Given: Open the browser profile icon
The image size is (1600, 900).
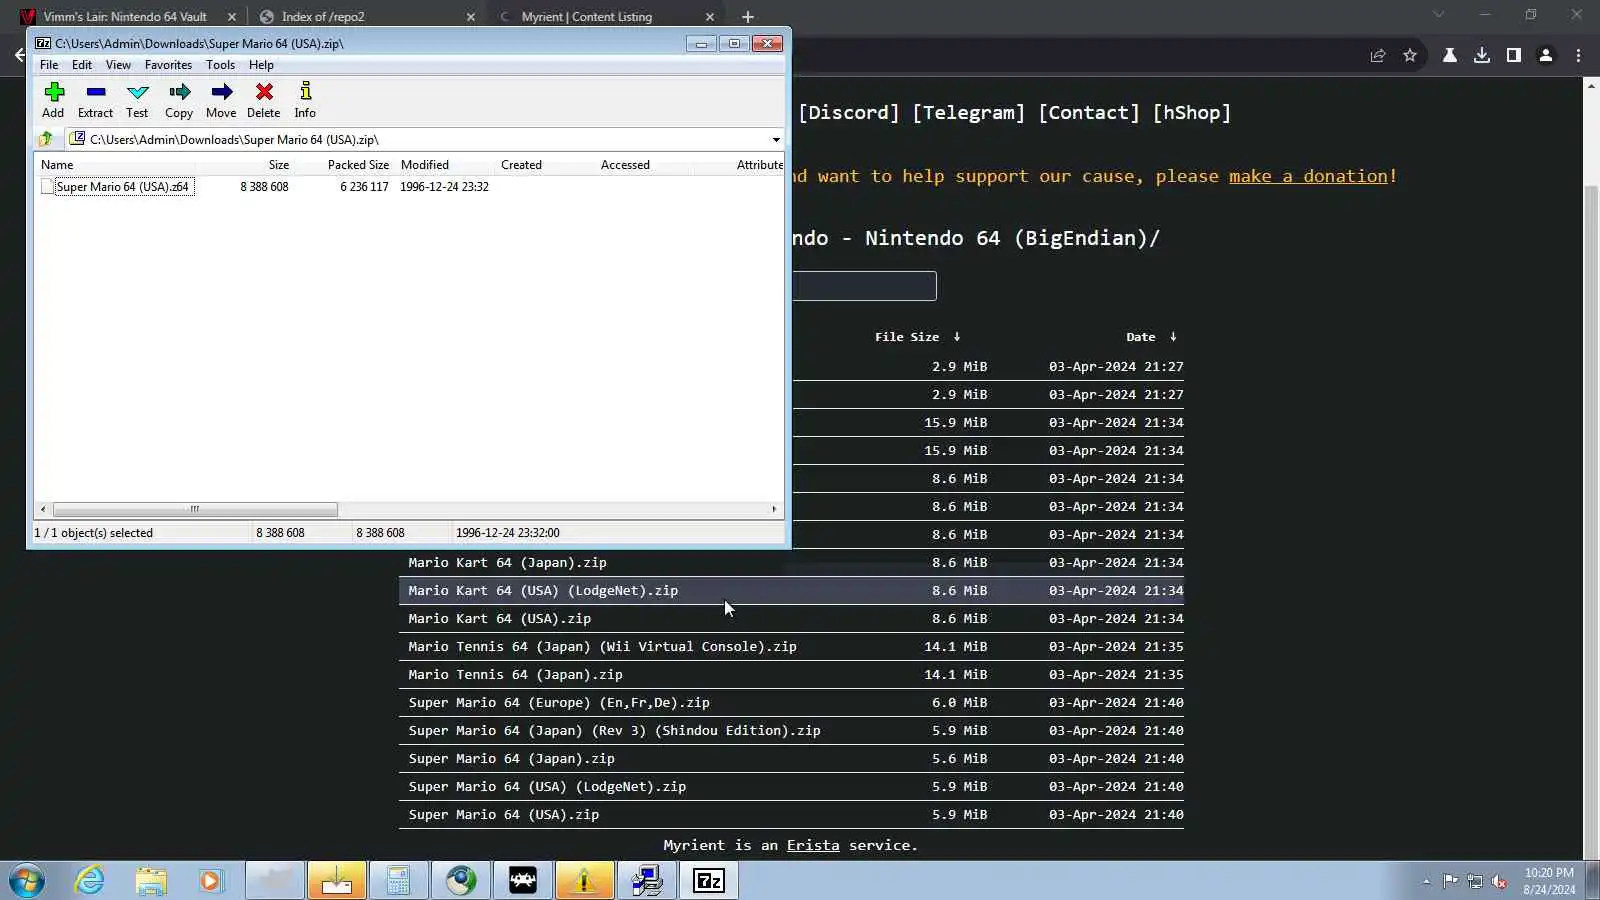Looking at the screenshot, I should pos(1546,56).
